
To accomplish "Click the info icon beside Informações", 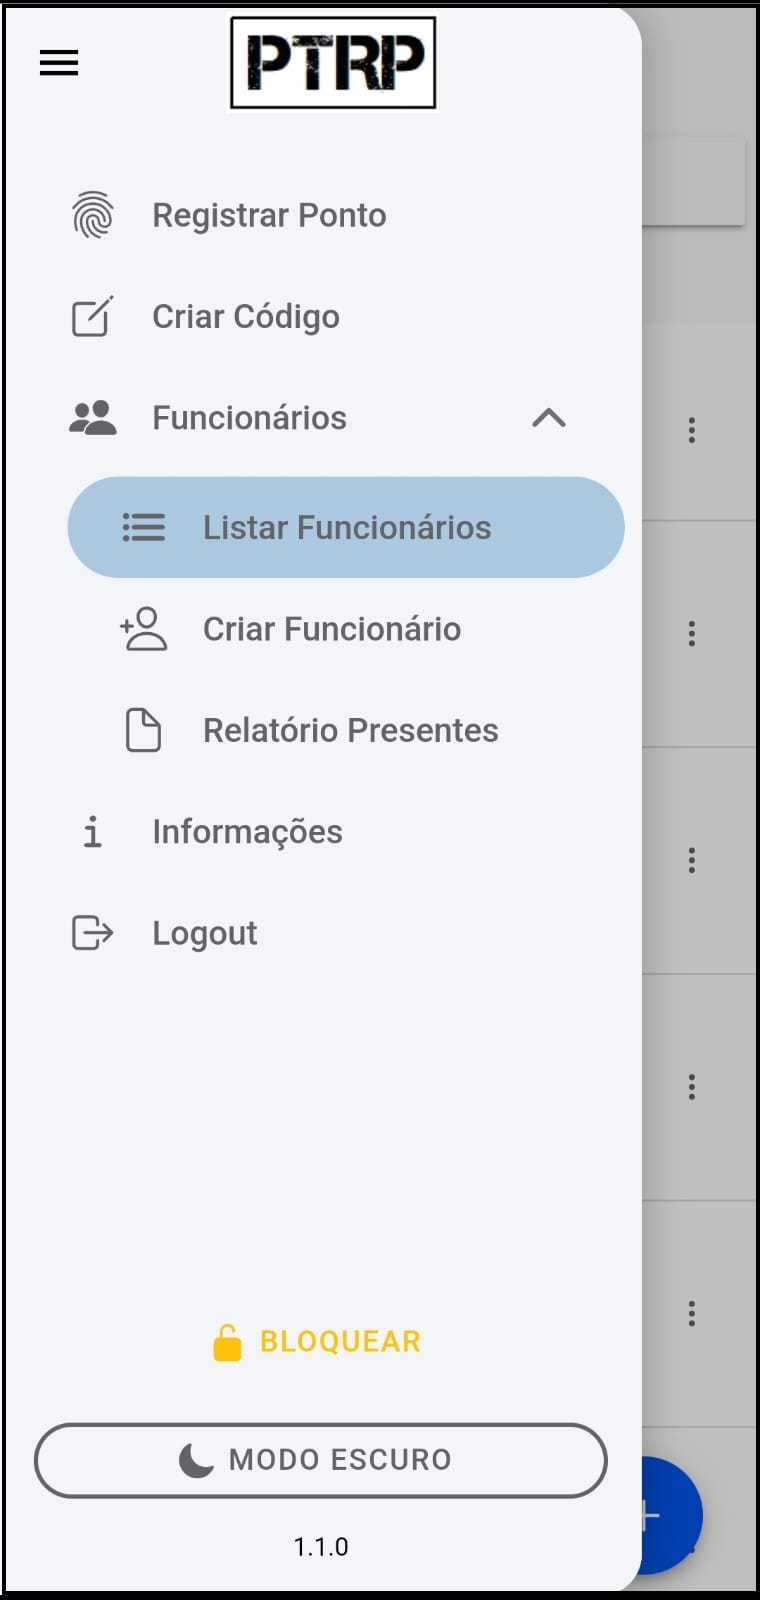I will tap(92, 832).
